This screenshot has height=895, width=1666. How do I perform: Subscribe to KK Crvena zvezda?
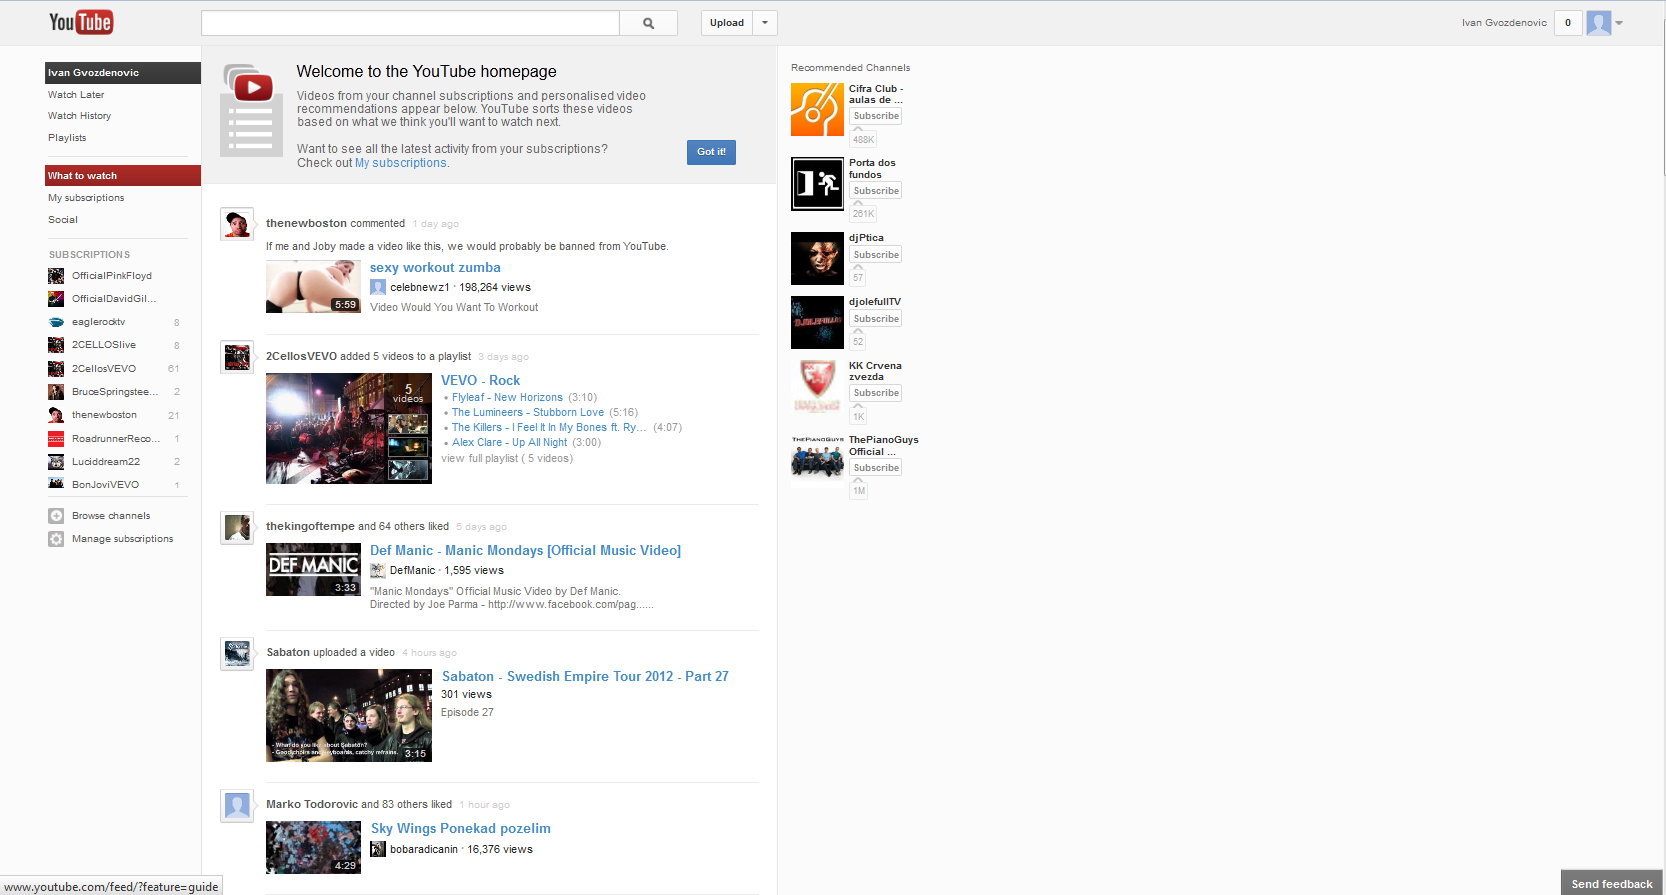[876, 393]
